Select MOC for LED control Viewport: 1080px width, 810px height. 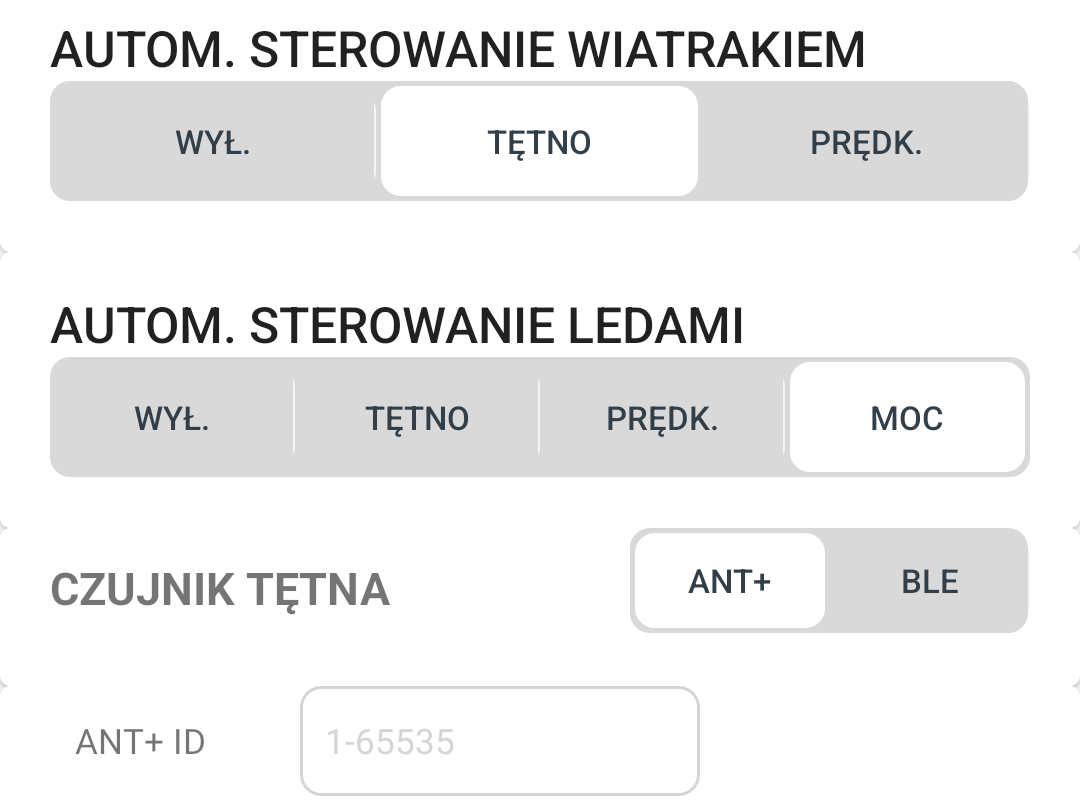tap(907, 418)
